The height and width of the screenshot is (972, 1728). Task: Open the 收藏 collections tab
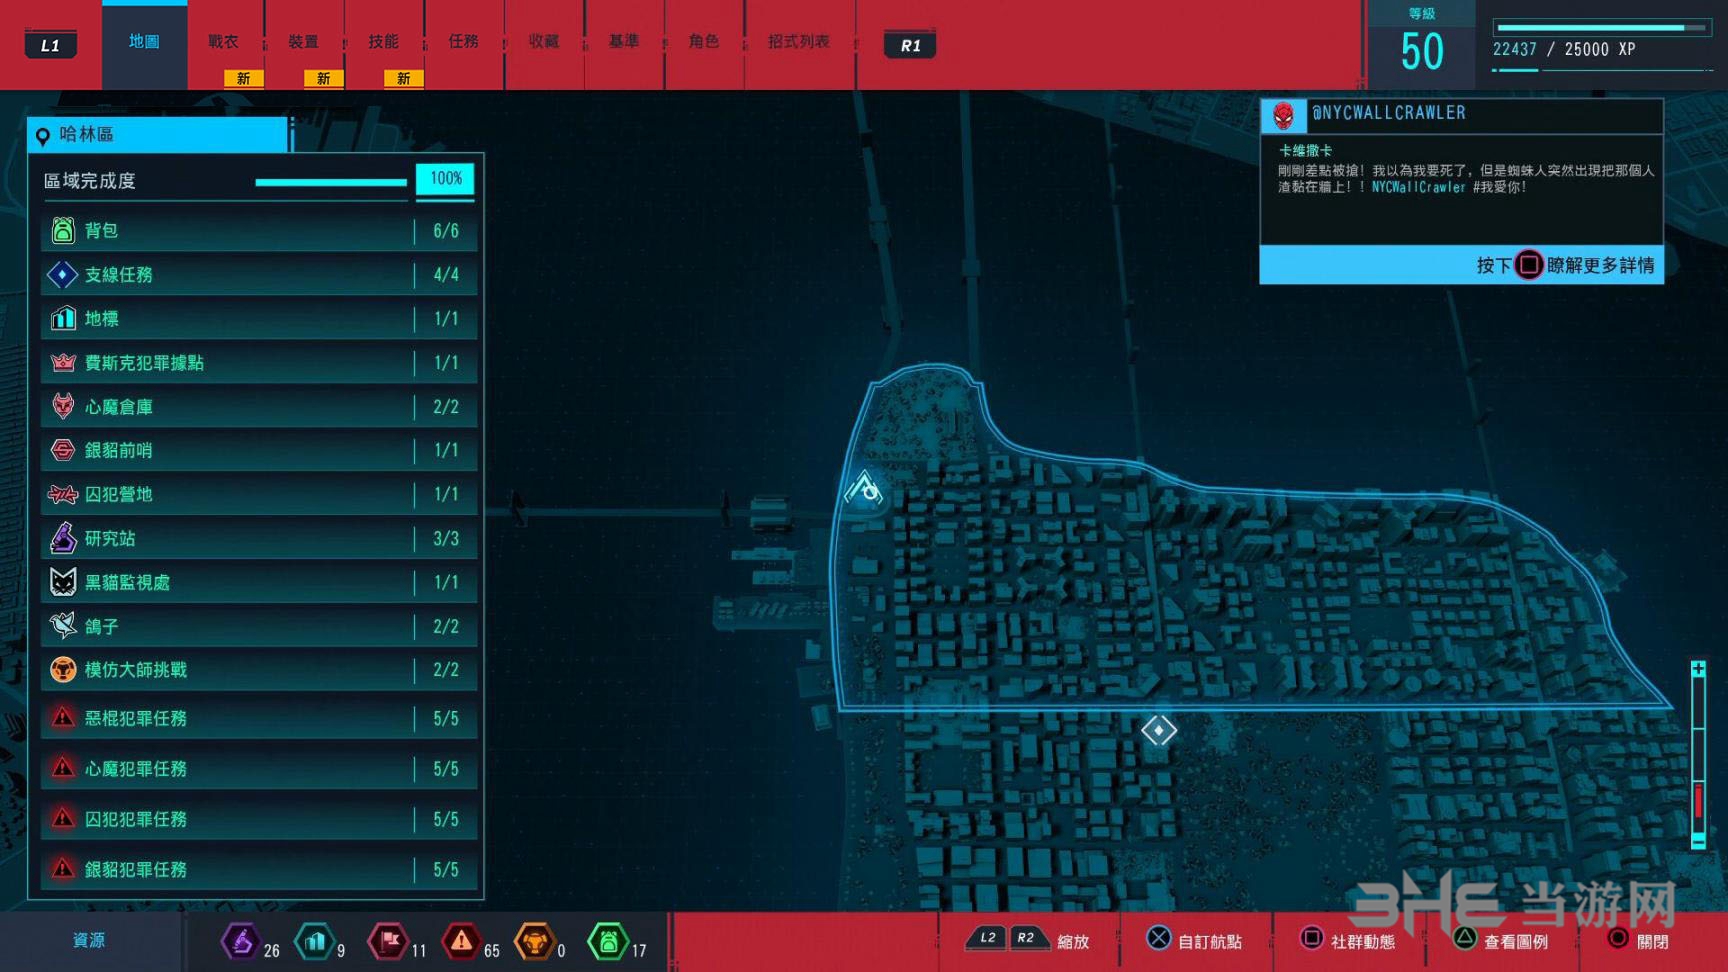[x=544, y=42]
